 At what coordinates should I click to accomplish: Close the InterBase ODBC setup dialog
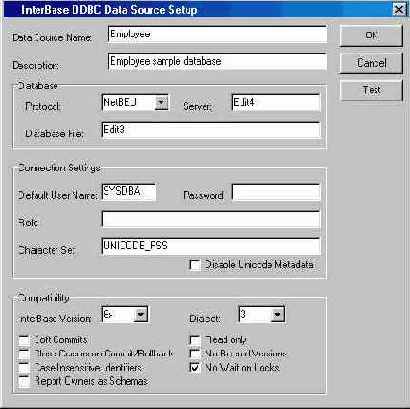pyautogui.click(x=399, y=9)
